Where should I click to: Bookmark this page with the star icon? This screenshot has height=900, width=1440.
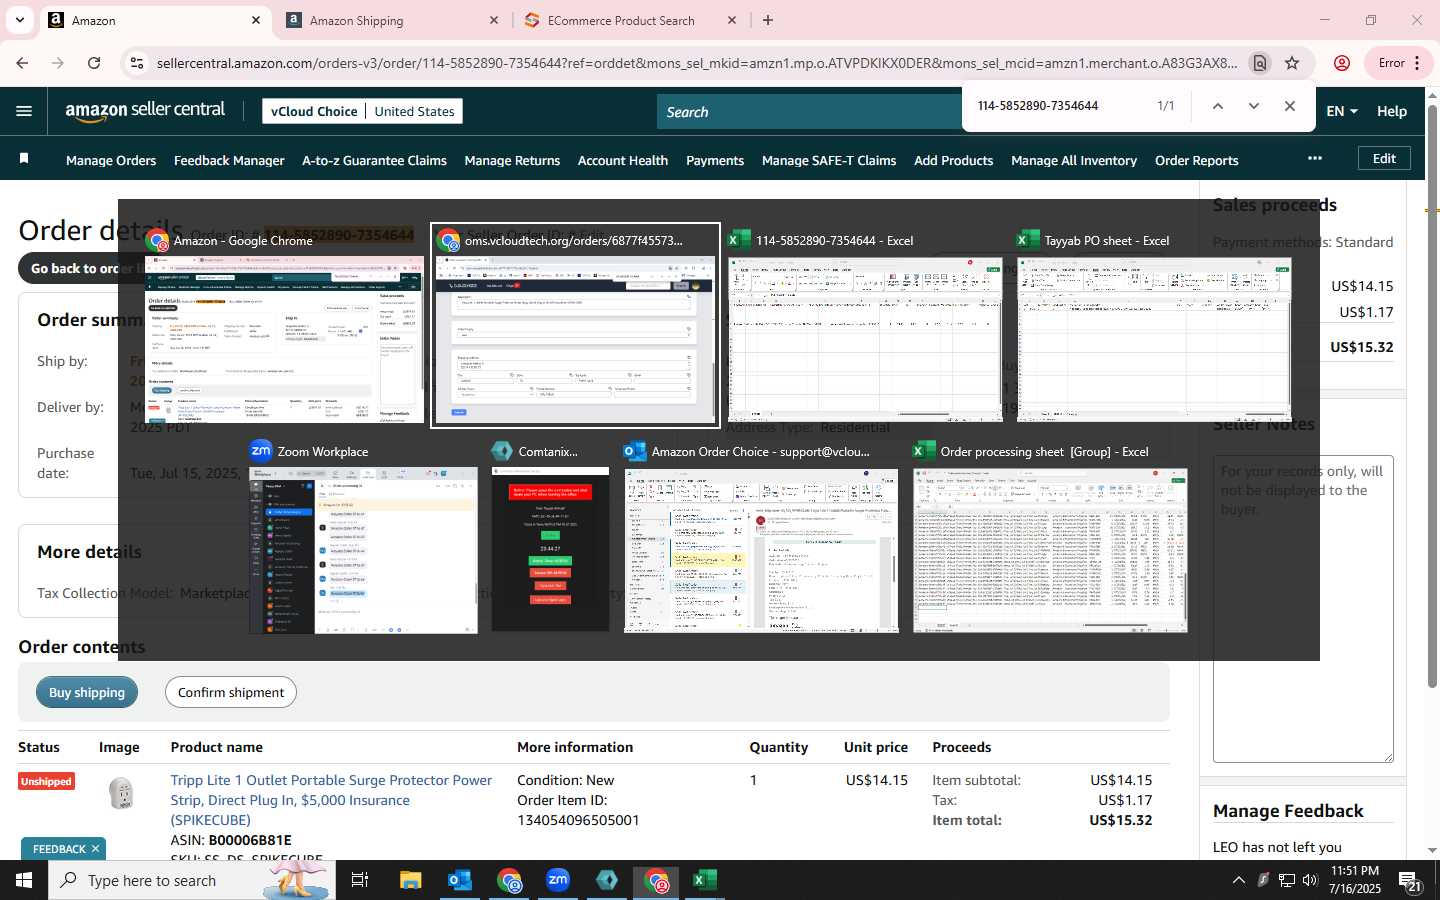click(1292, 63)
